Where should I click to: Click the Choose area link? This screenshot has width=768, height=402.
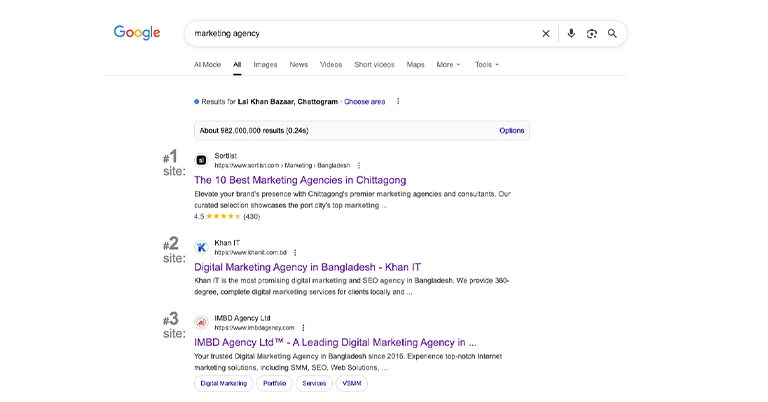(x=364, y=102)
